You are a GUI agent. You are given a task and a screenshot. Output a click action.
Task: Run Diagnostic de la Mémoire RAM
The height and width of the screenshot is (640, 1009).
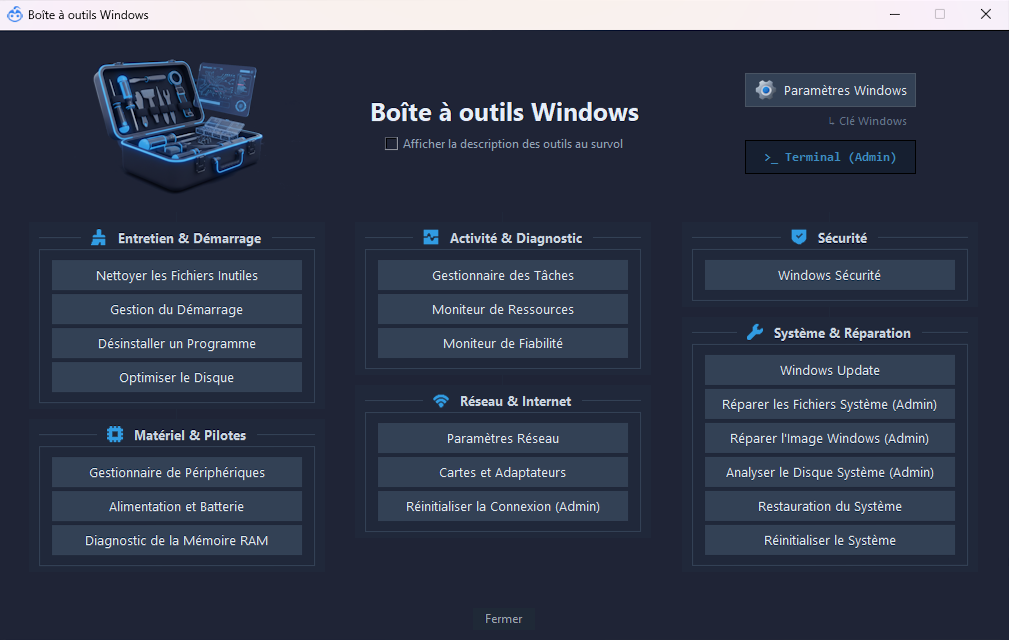pos(177,540)
